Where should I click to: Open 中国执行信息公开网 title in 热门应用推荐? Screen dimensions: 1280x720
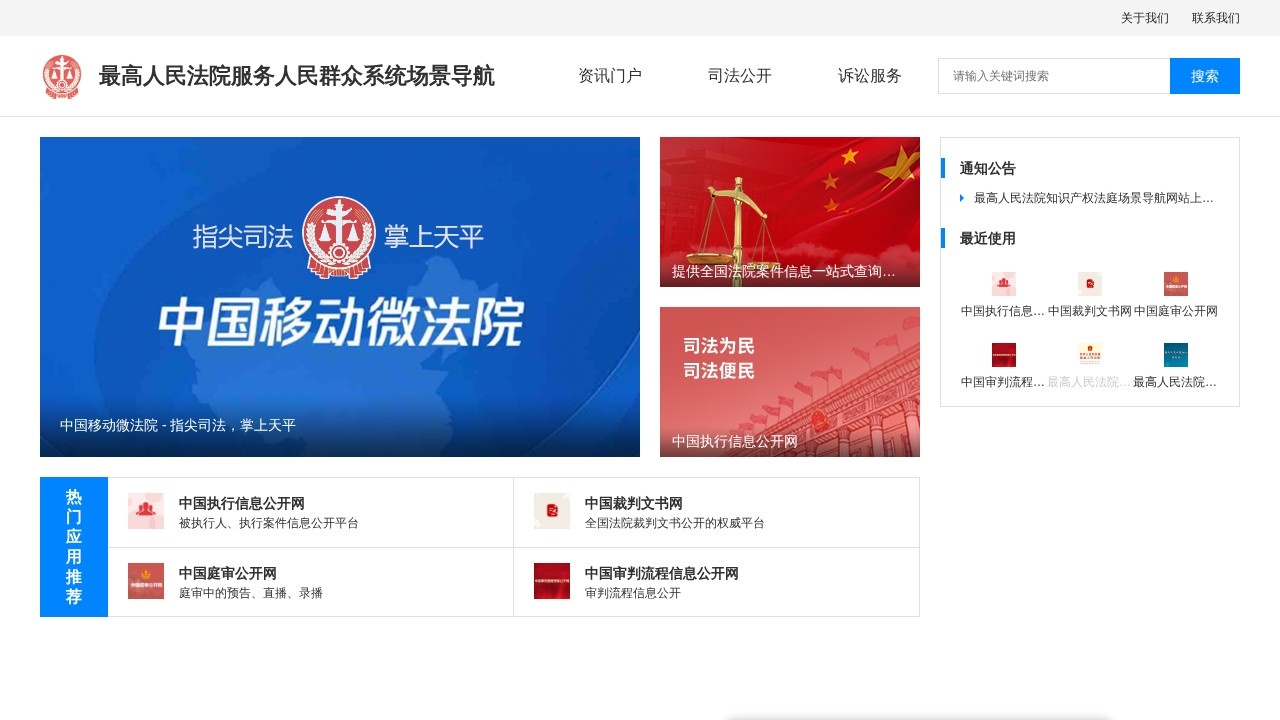pyautogui.click(x=242, y=503)
